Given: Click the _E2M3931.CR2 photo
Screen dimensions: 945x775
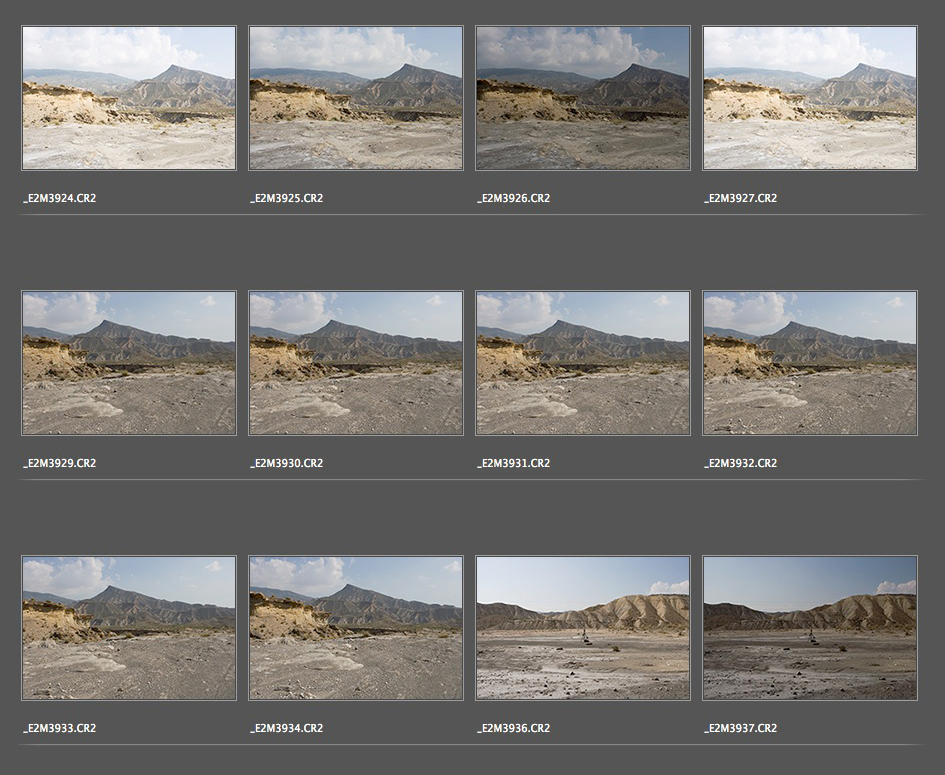Looking at the screenshot, I should click(583, 363).
